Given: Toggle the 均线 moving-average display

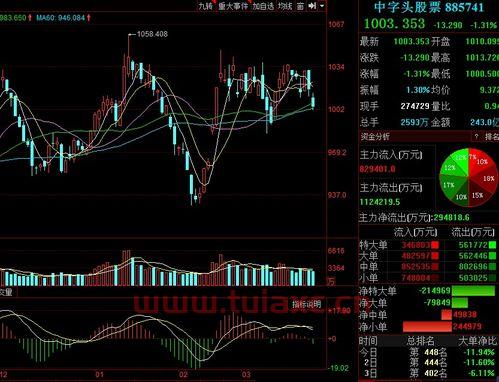Looking at the screenshot, I should (x=285, y=6).
